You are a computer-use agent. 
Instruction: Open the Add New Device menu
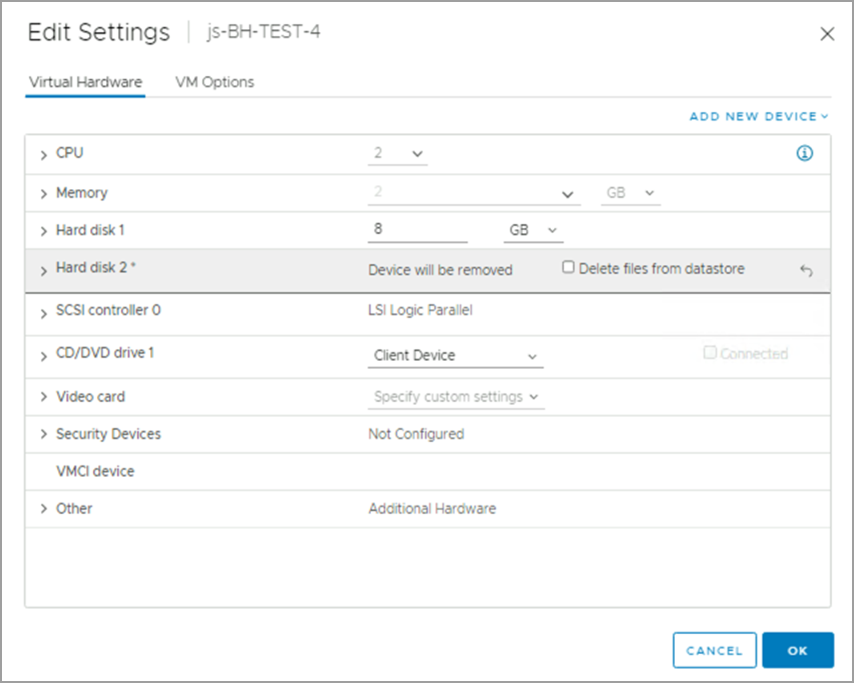[x=759, y=117]
